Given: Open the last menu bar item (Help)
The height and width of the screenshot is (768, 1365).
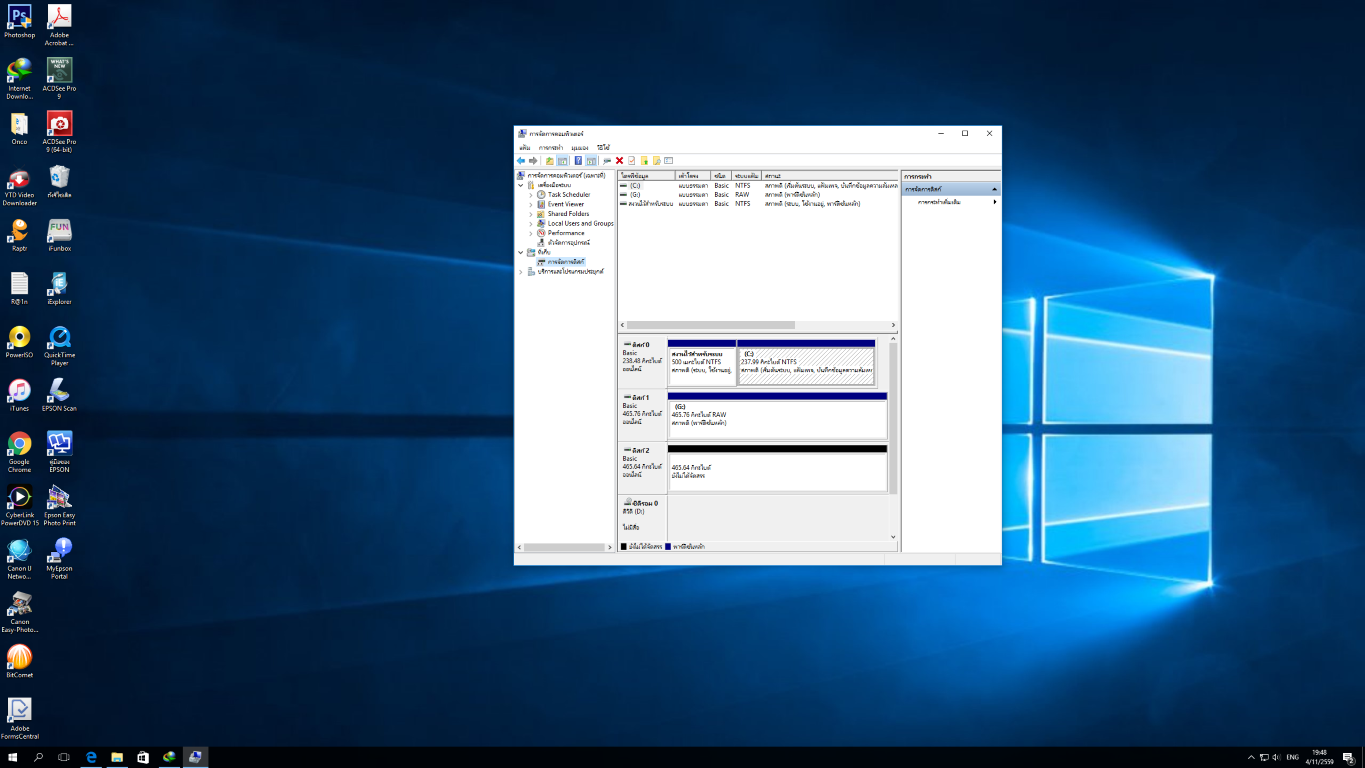Looking at the screenshot, I should [x=604, y=147].
